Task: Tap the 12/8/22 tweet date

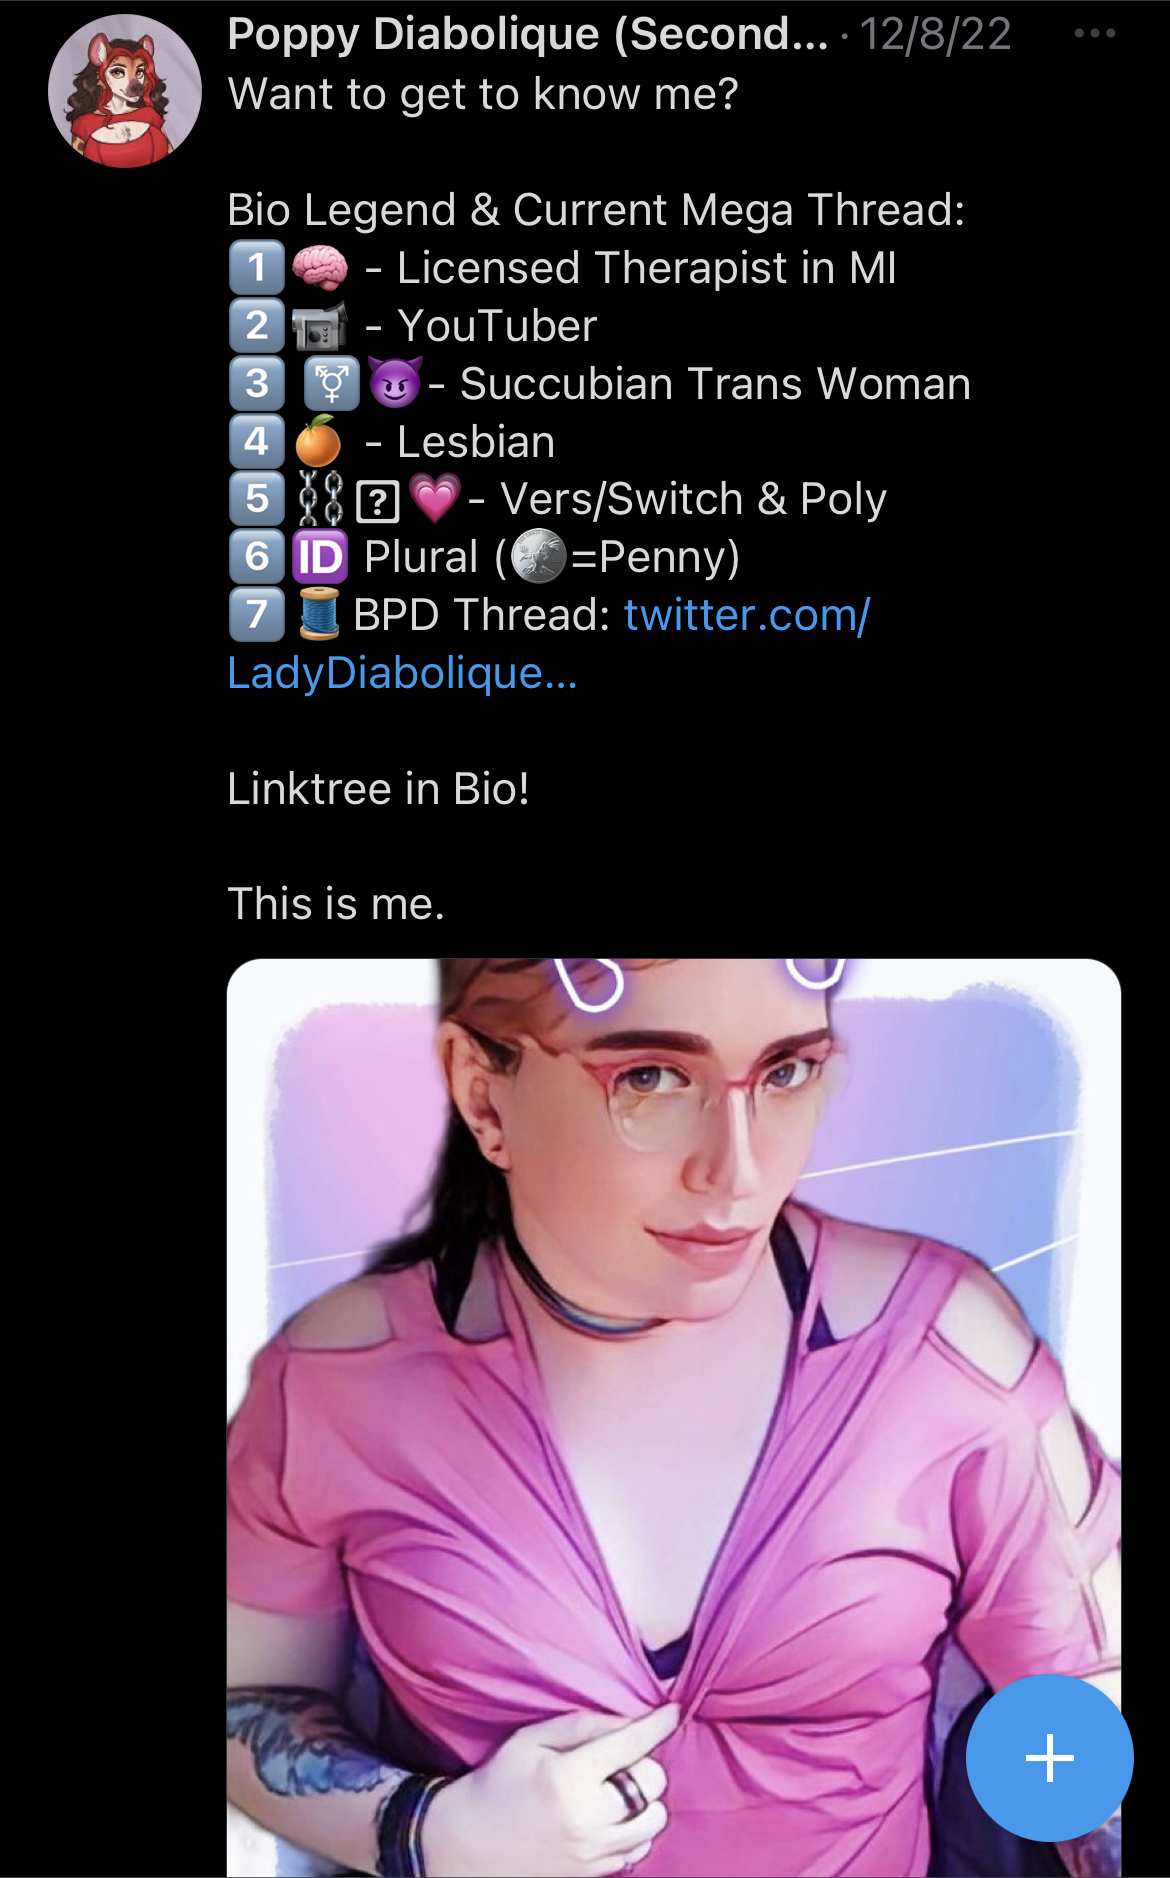Action: (935, 35)
